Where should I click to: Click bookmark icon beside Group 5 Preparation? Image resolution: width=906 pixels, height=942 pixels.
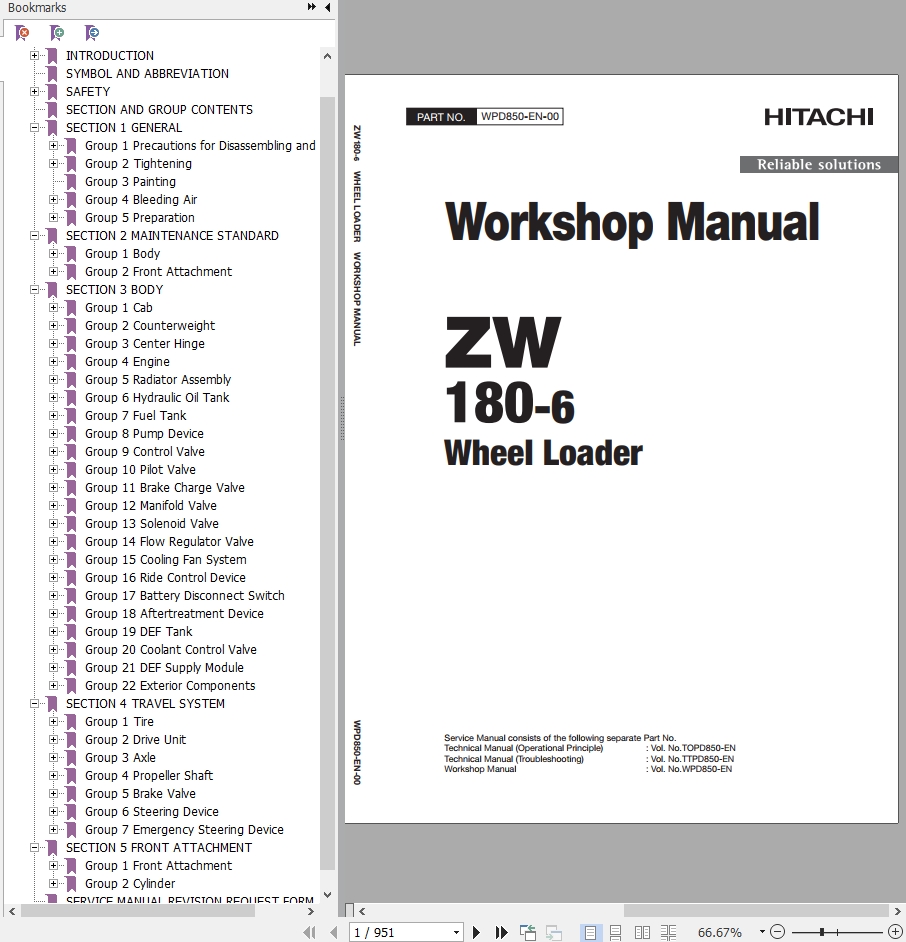[x=71, y=217]
